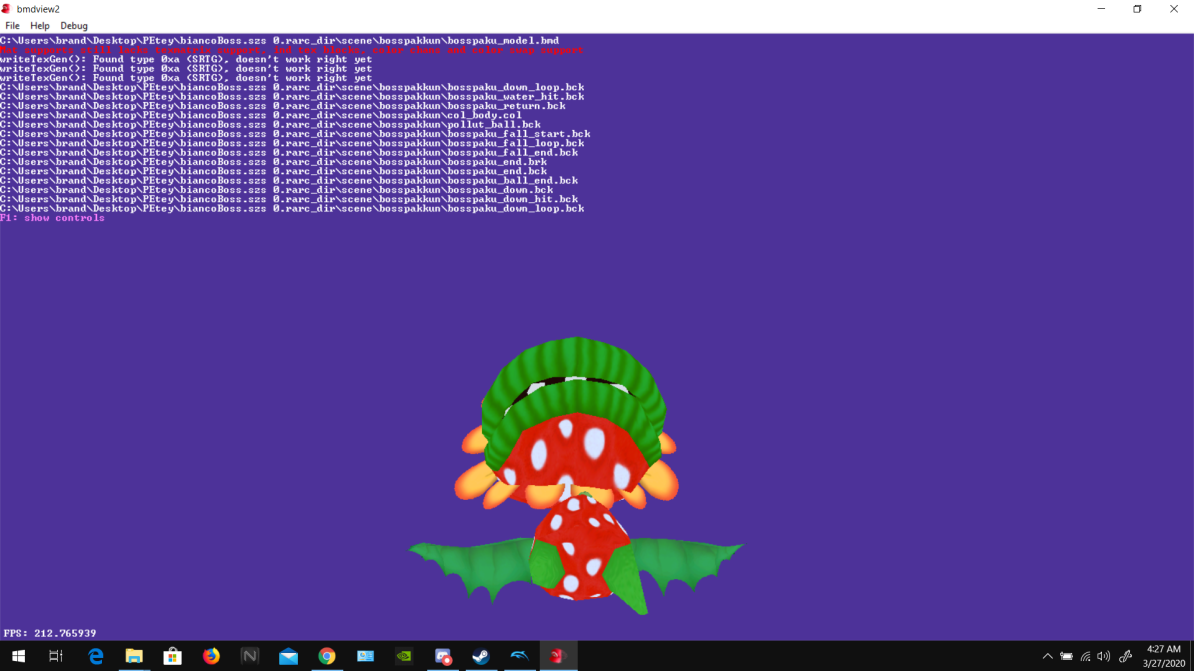The width and height of the screenshot is (1194, 671).
Task: Switch to Steam on the taskbar
Action: pyautogui.click(x=481, y=656)
